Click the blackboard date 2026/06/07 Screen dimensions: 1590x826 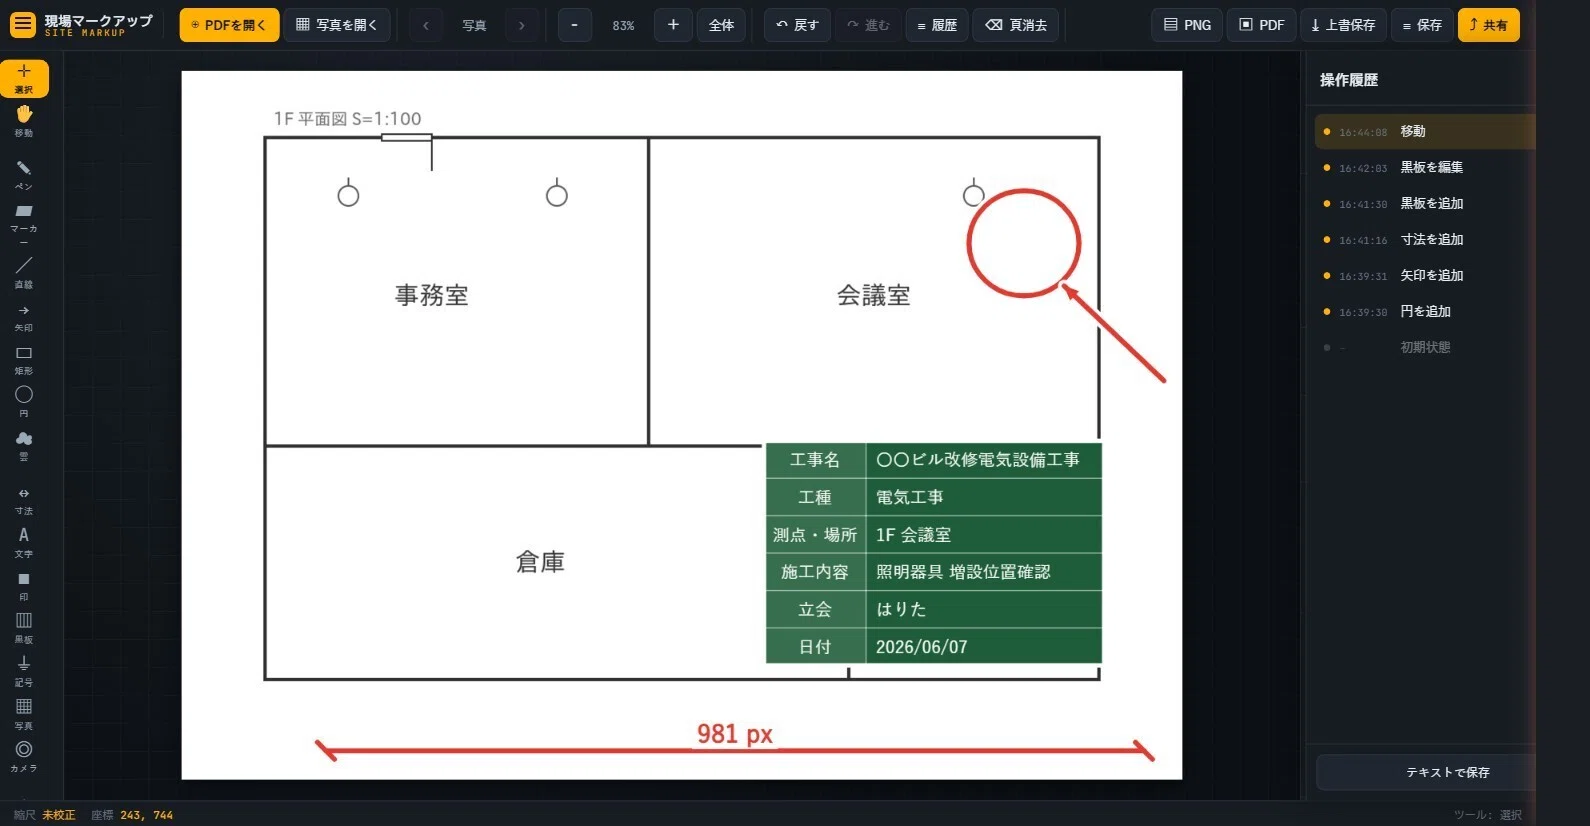pos(921,647)
